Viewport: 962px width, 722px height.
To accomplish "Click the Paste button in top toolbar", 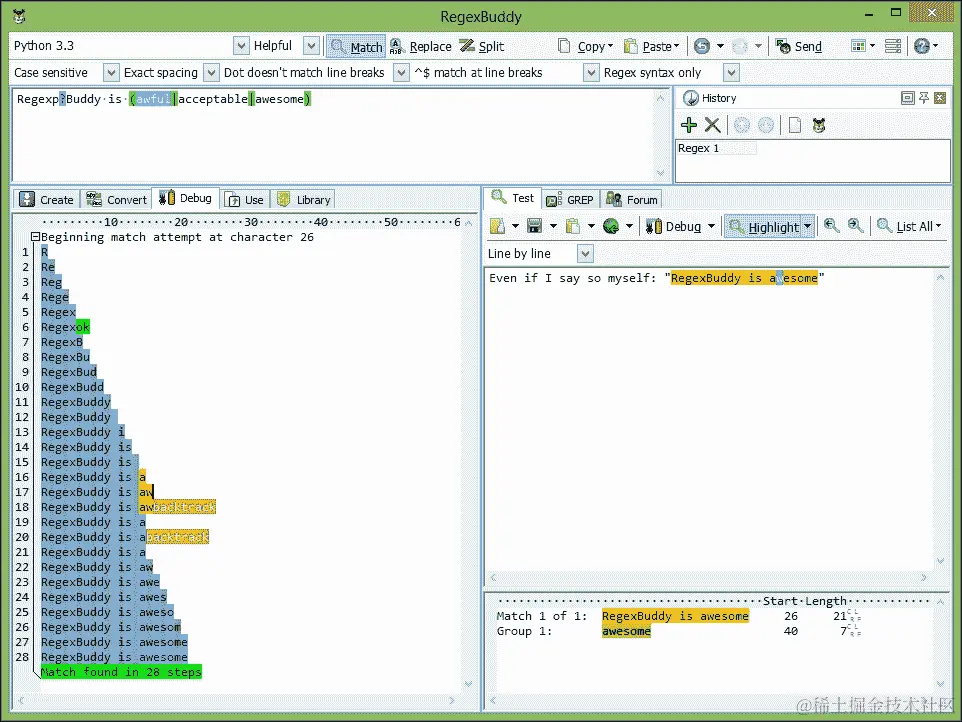I will [647, 46].
